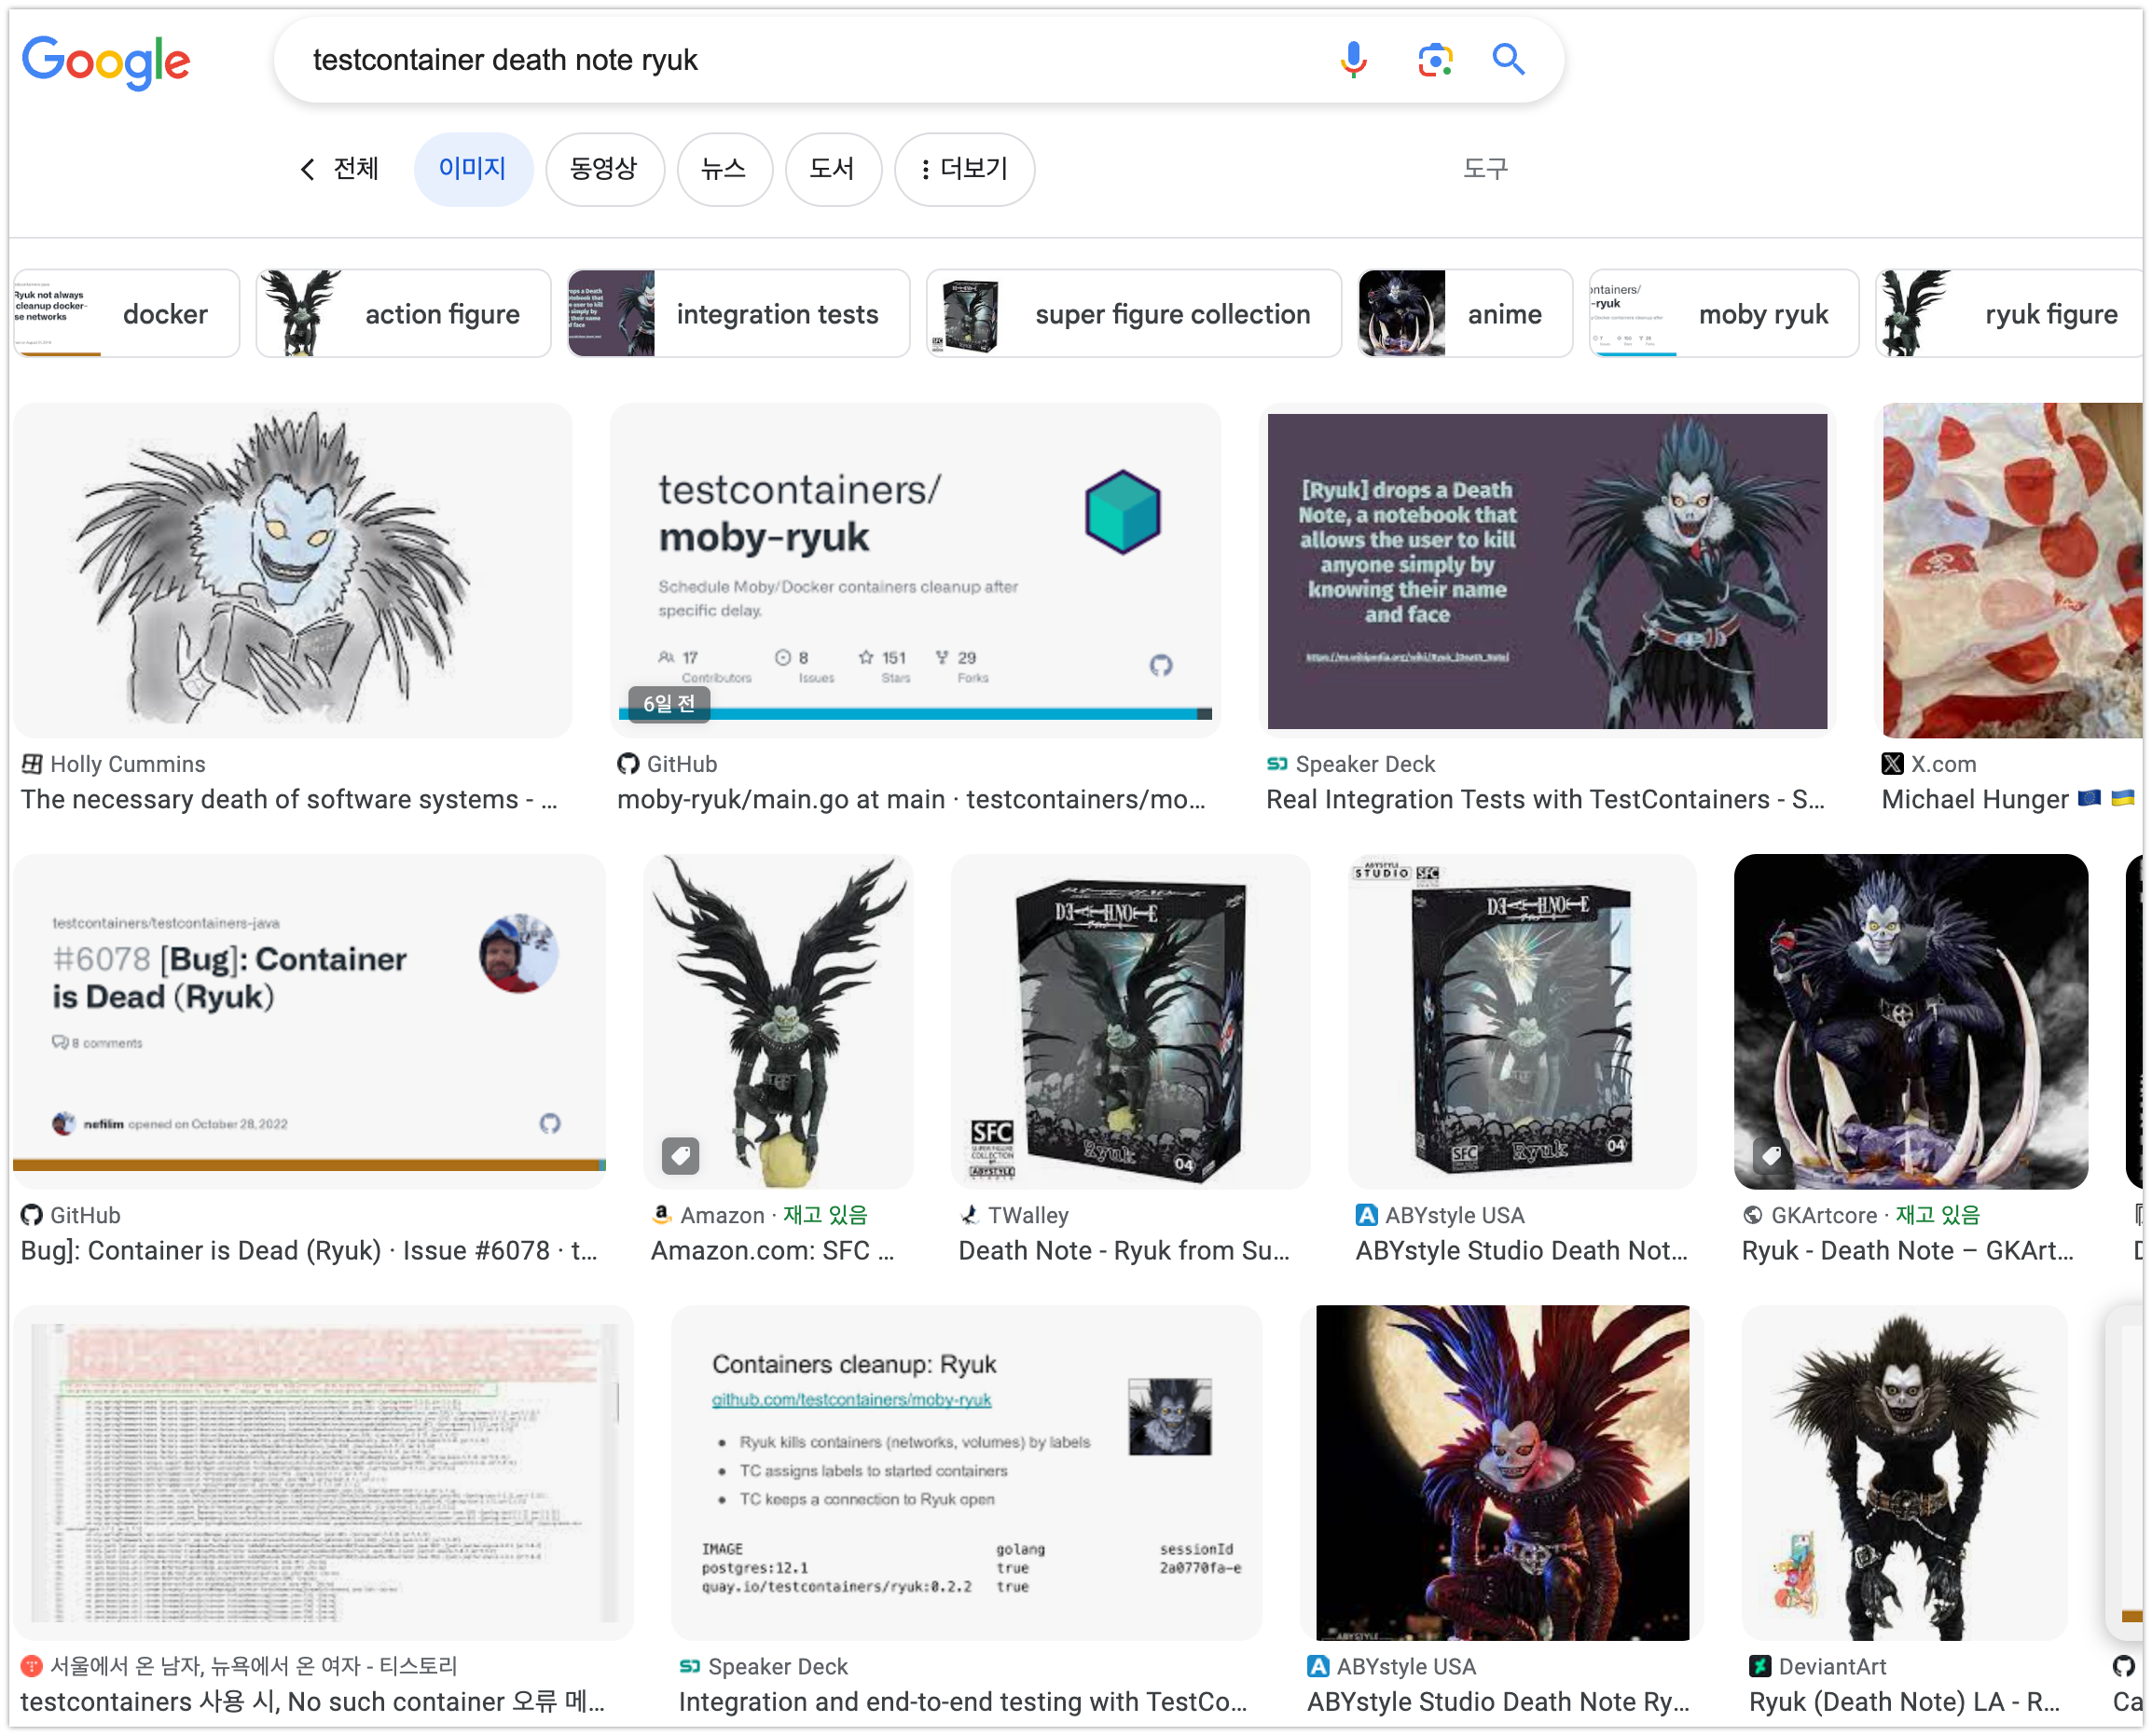Viewport: 2152px width, 1736px height.
Task: Click the price tag icon on GKArtcore image
Action: (x=1770, y=1156)
